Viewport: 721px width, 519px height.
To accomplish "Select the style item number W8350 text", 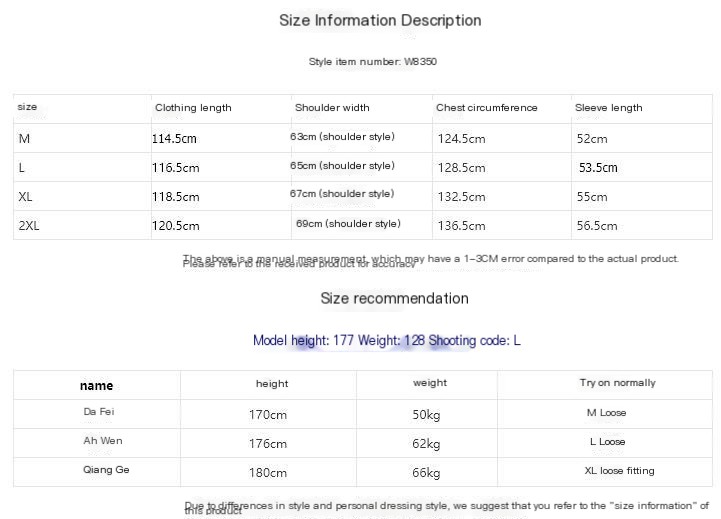I will point(372,62).
